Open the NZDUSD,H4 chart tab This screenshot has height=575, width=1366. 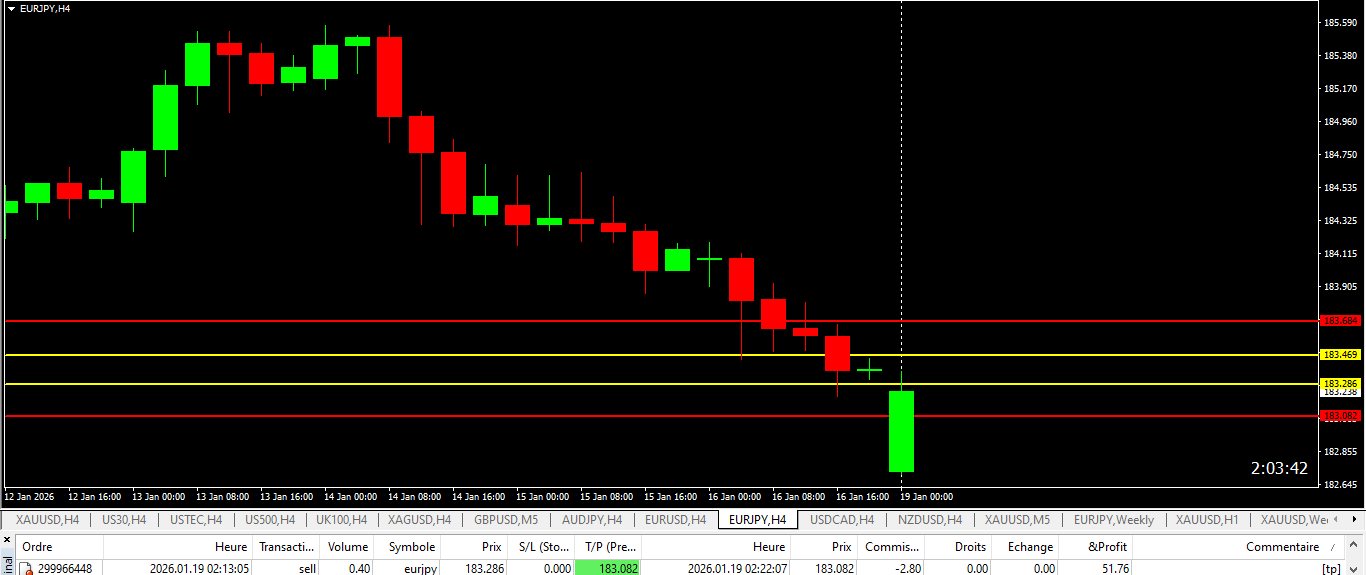929,520
